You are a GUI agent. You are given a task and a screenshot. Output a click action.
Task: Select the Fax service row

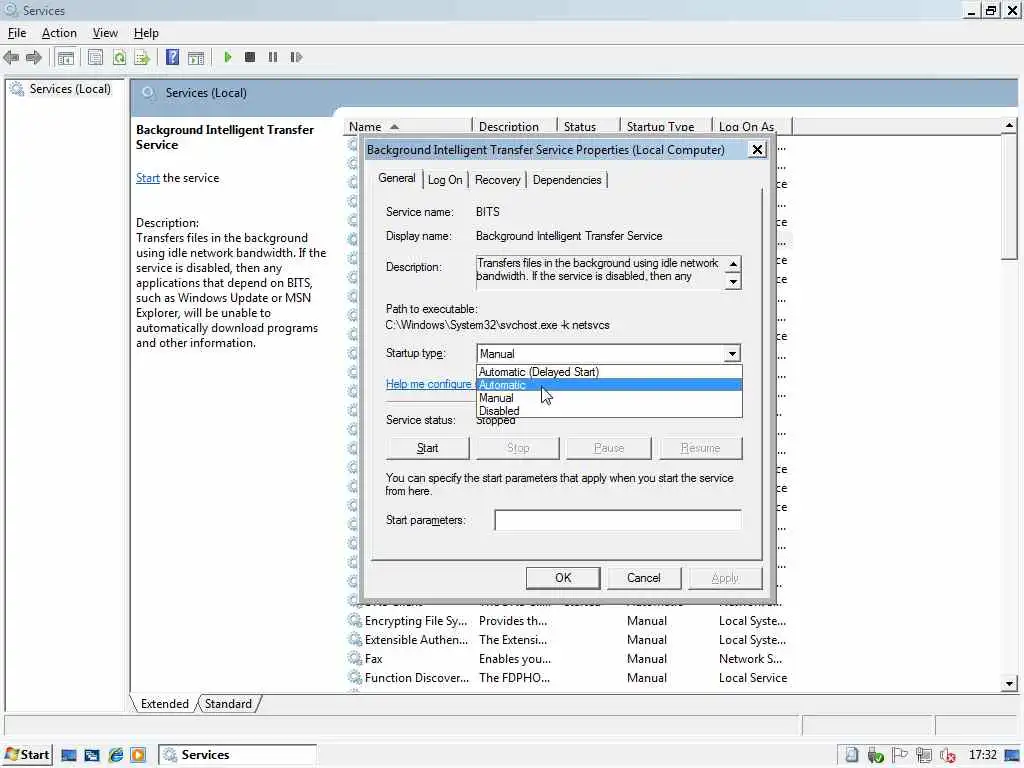coord(567,659)
